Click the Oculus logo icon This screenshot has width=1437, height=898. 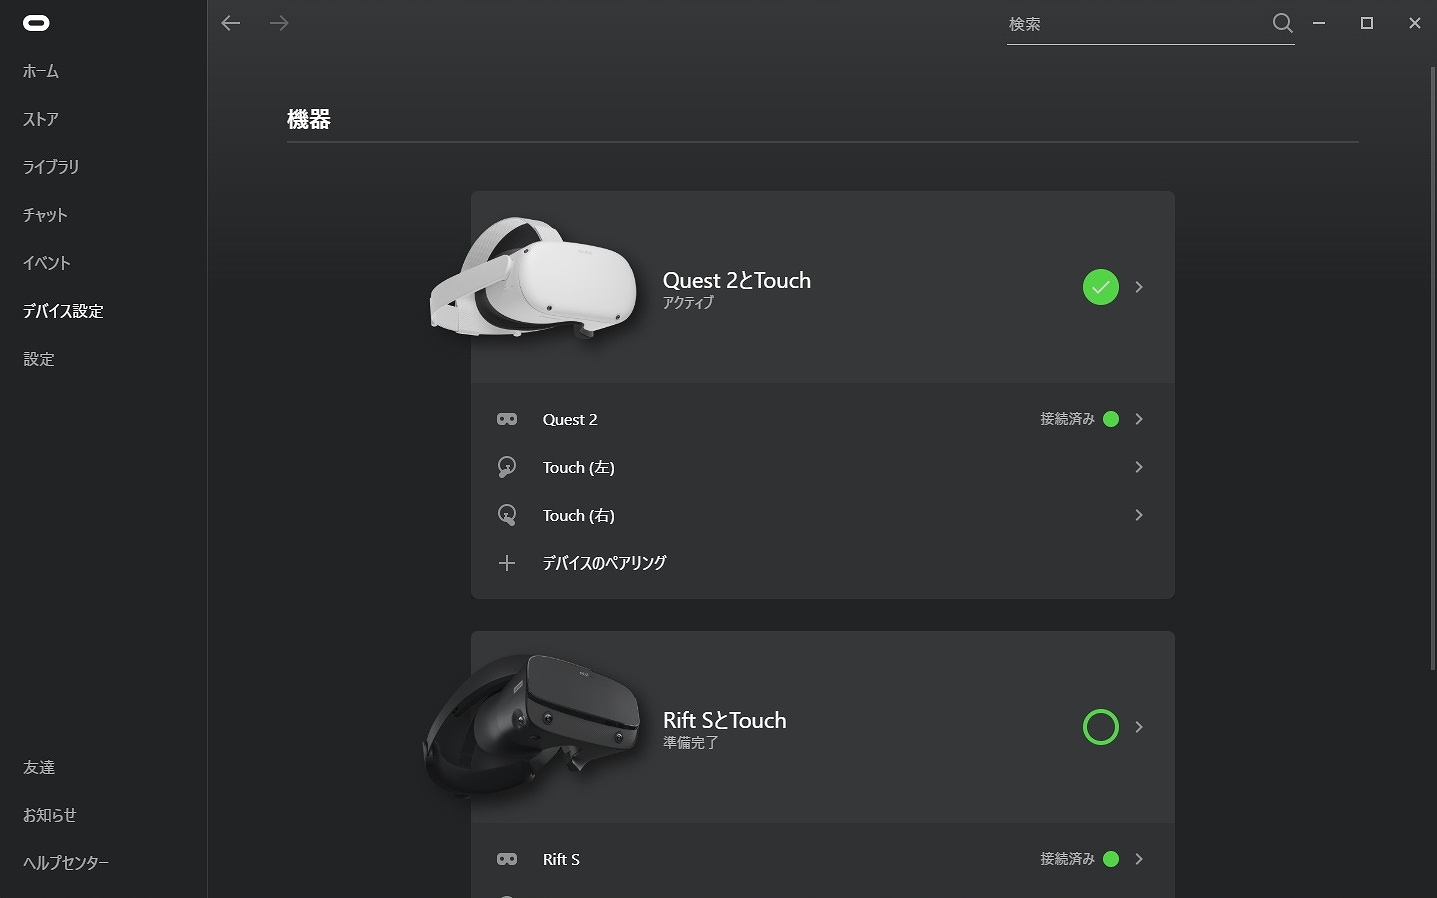pyautogui.click(x=36, y=23)
